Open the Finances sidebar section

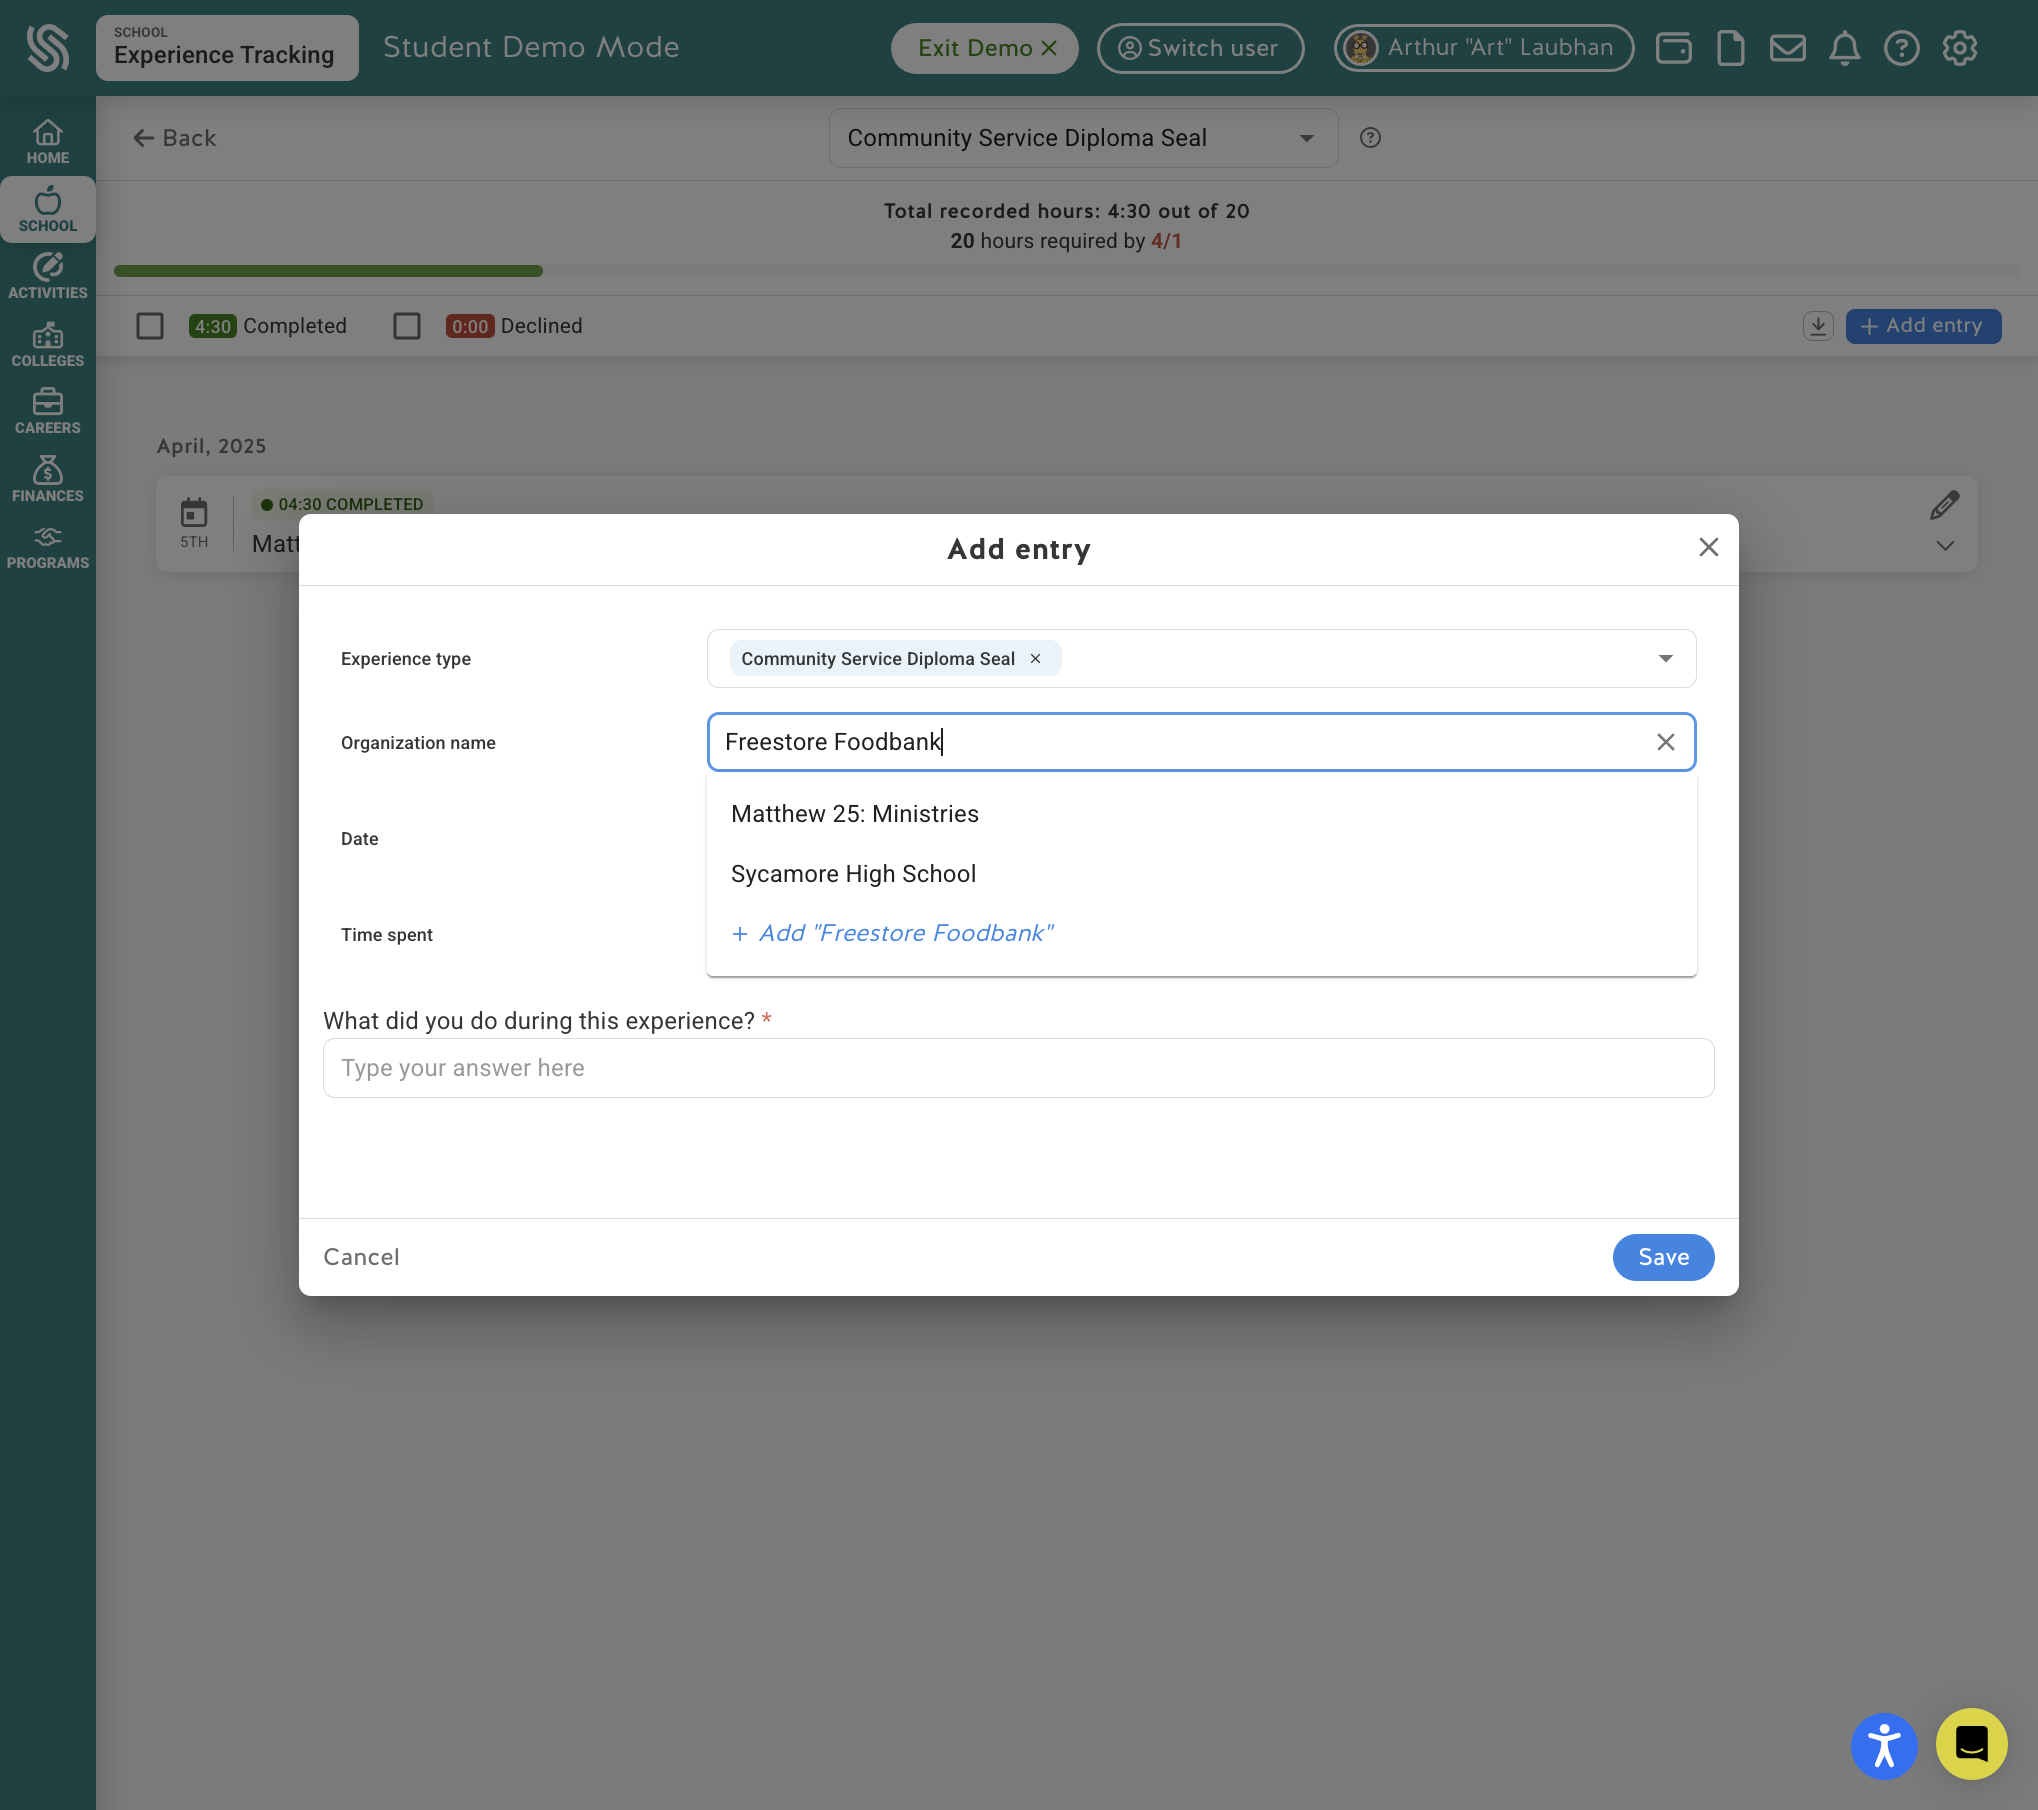coord(47,479)
